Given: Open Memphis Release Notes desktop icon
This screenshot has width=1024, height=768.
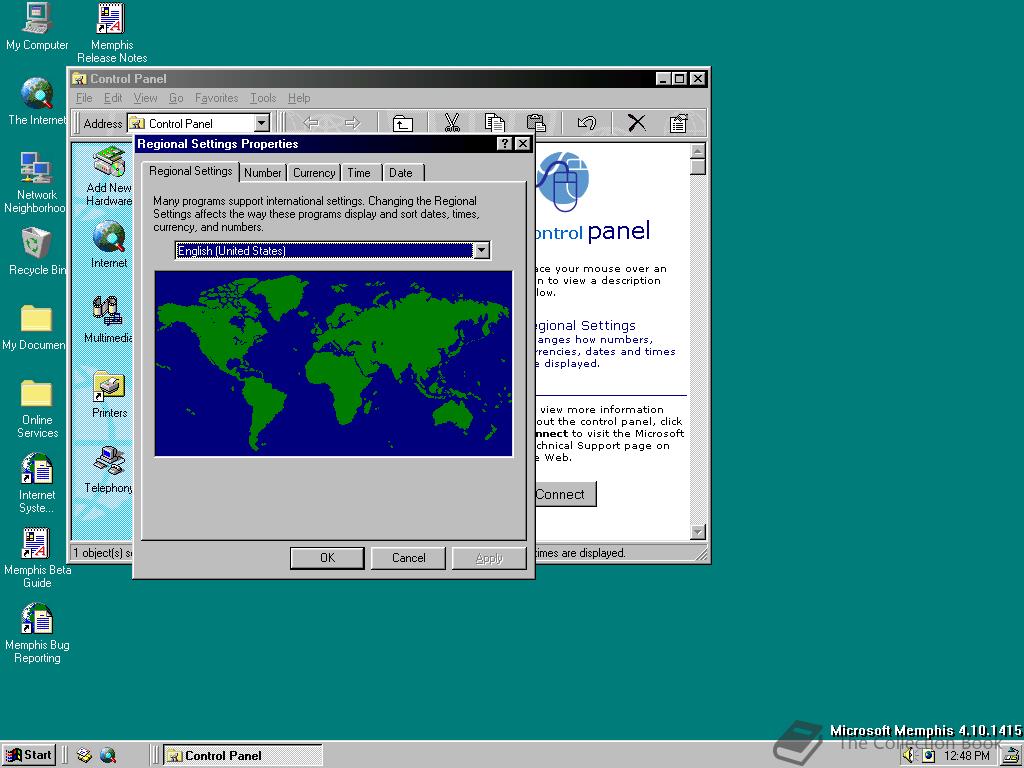Looking at the screenshot, I should [112, 33].
